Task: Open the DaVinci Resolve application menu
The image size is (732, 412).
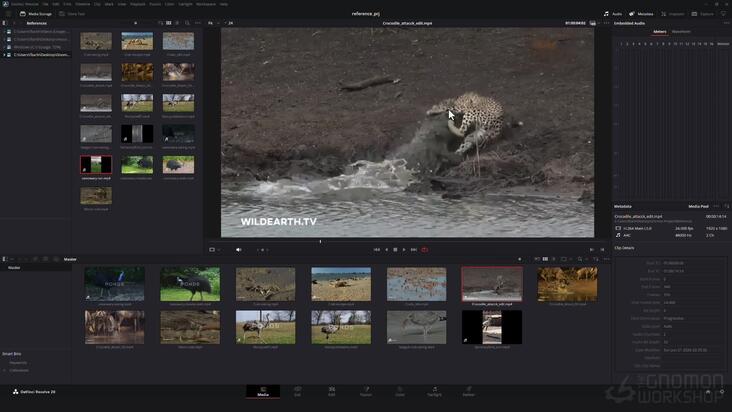Action: click(x=25, y=4)
